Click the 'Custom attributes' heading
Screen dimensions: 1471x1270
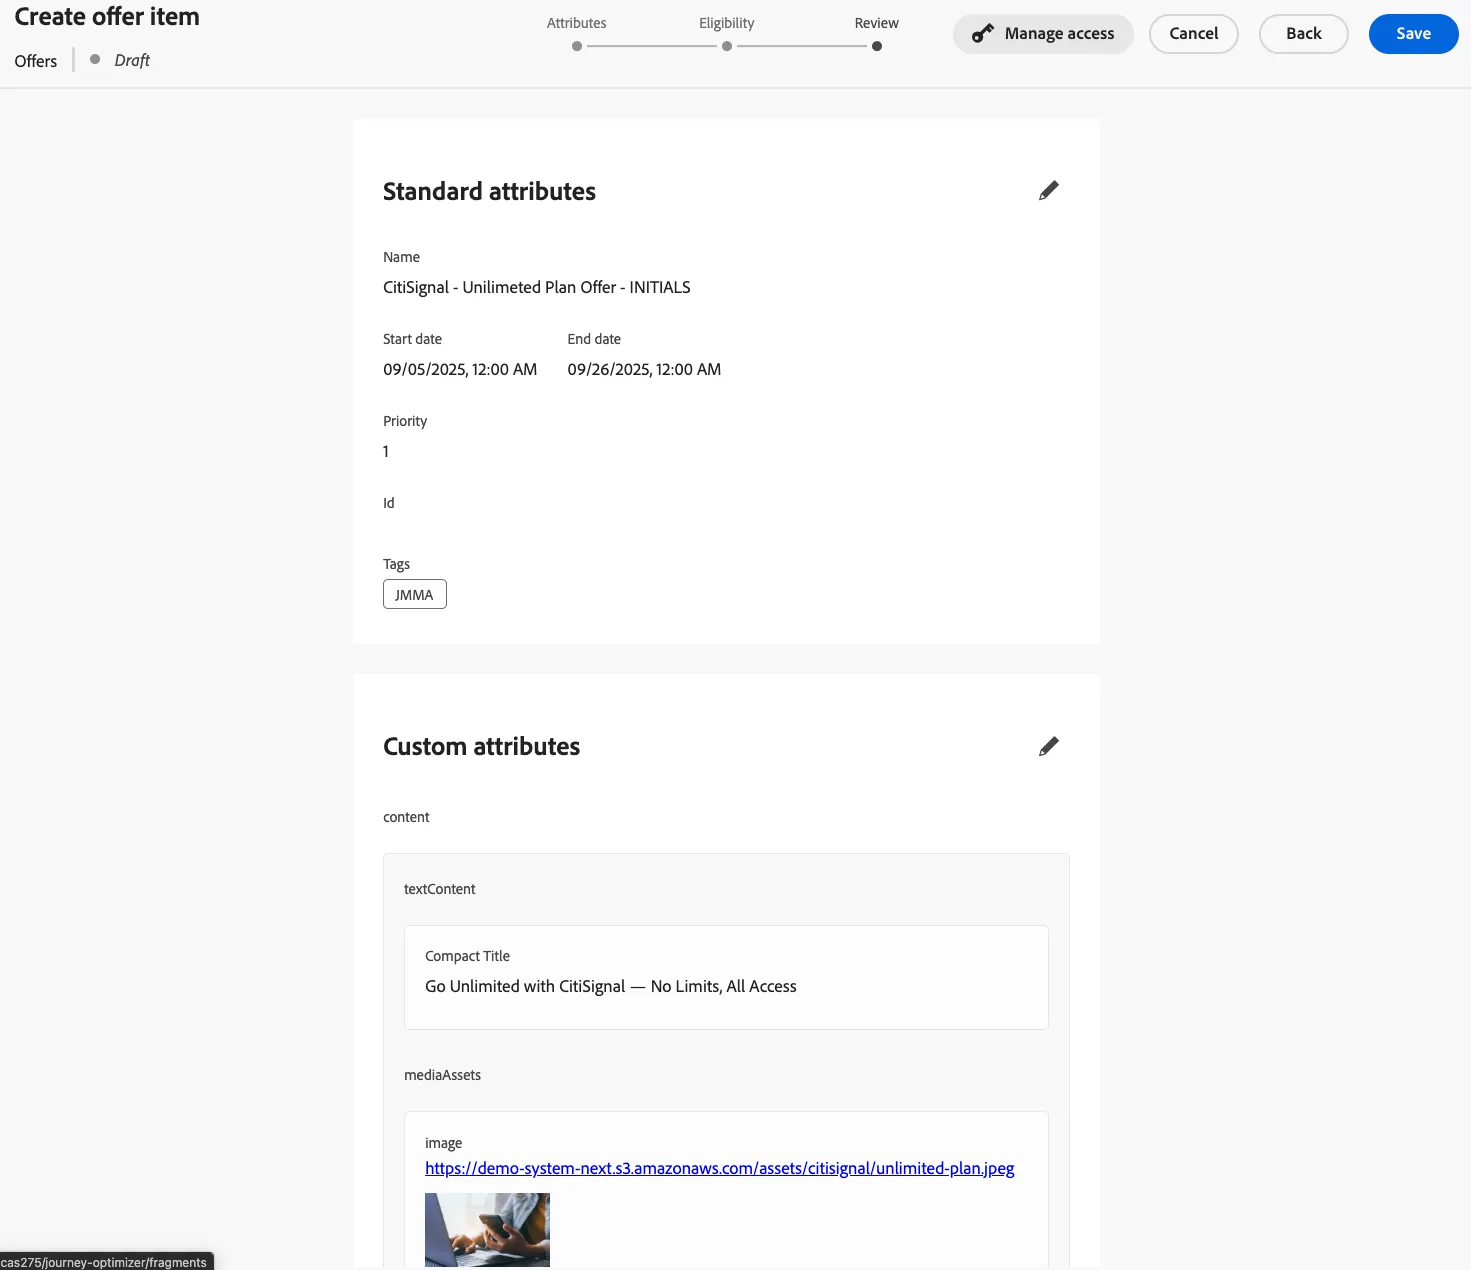coord(481,746)
